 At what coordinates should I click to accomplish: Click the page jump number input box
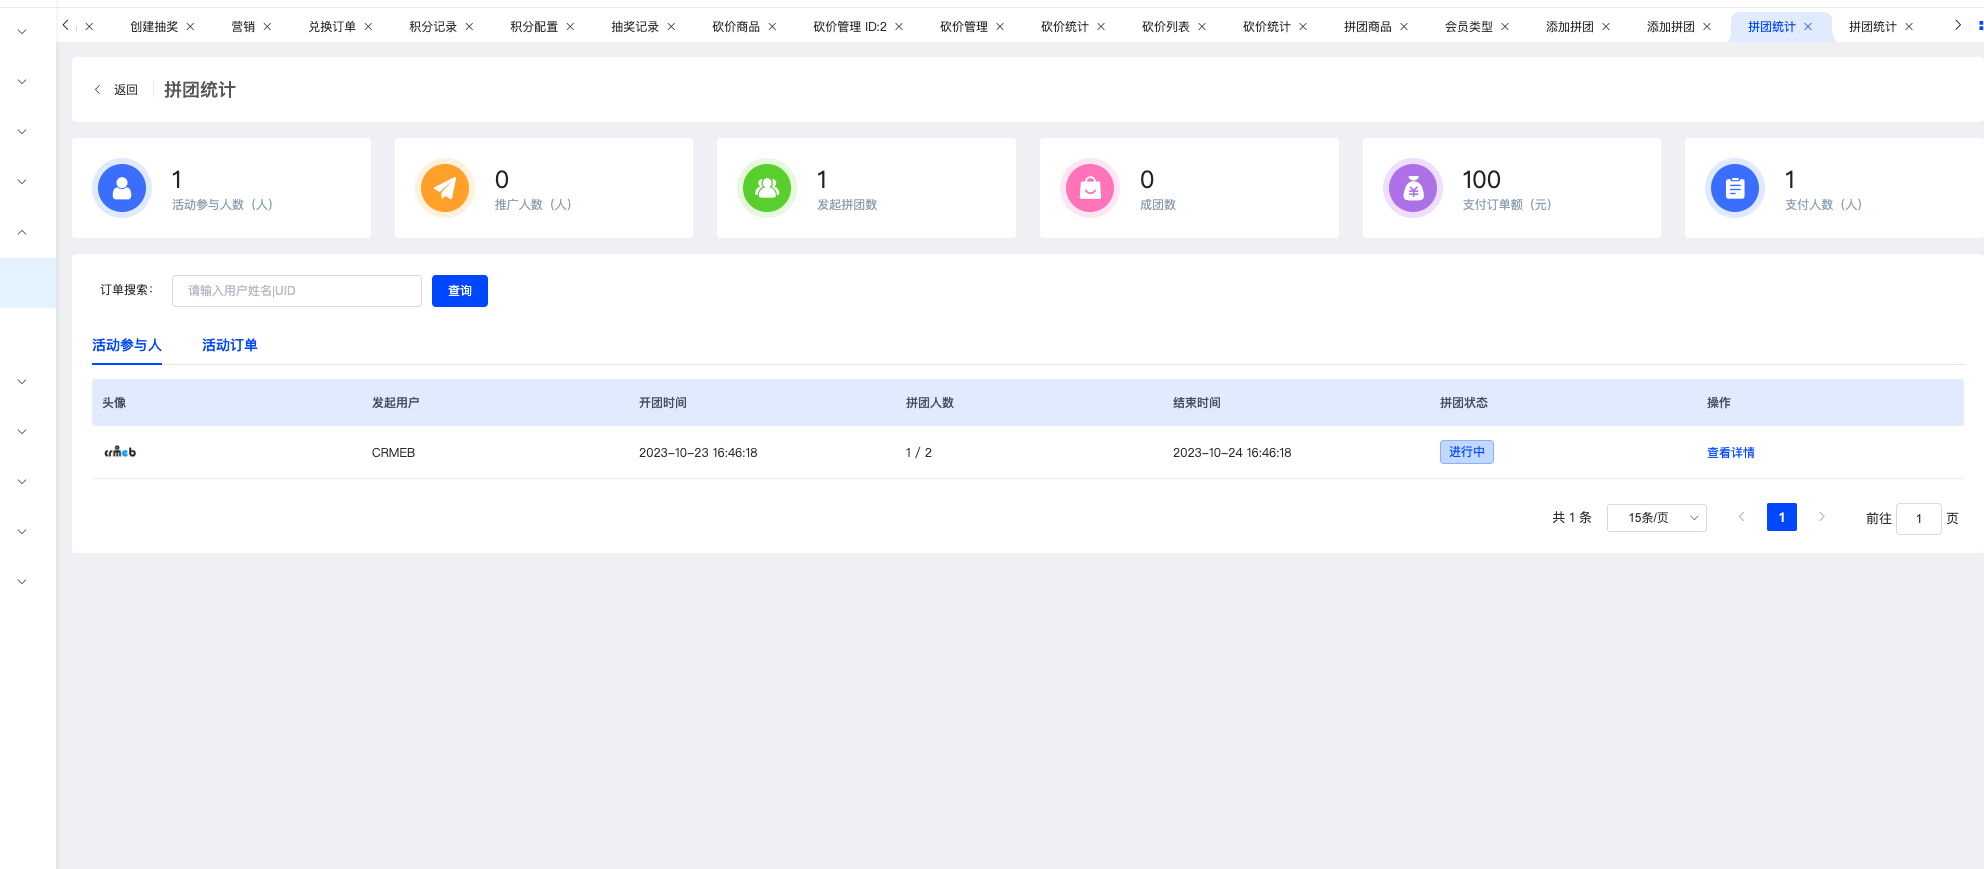point(1918,518)
